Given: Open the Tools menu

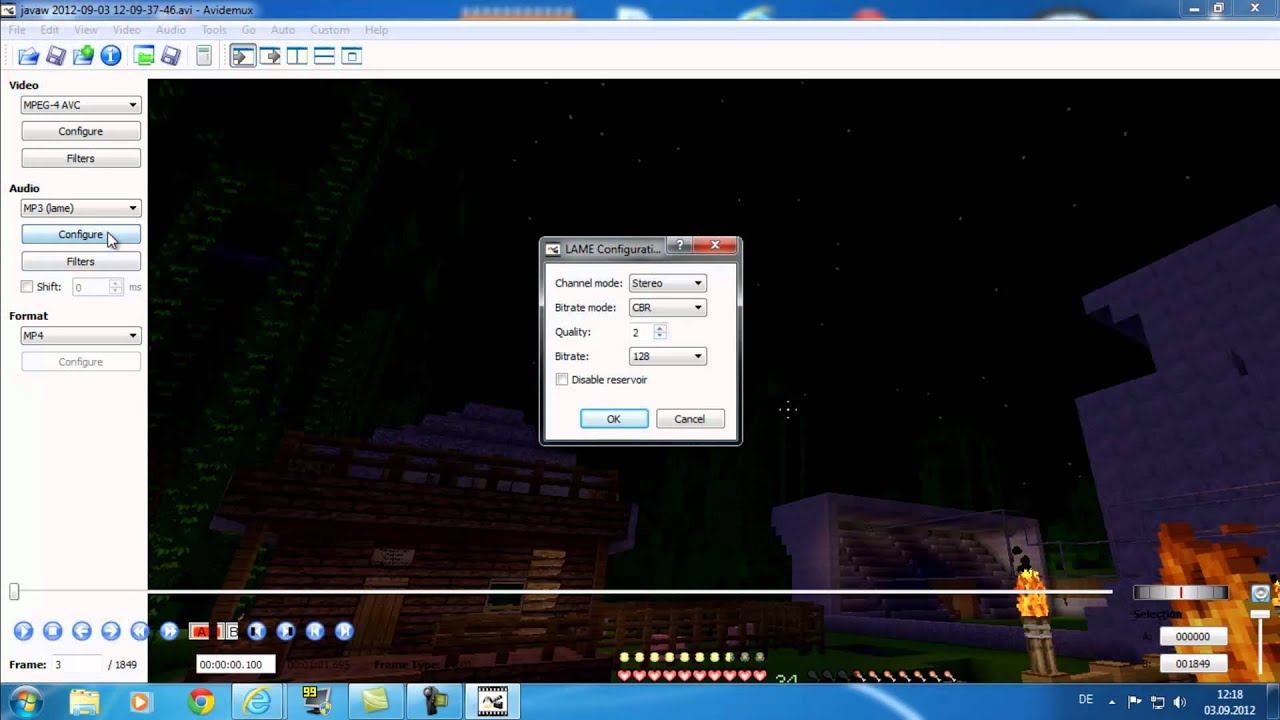Looking at the screenshot, I should (214, 30).
